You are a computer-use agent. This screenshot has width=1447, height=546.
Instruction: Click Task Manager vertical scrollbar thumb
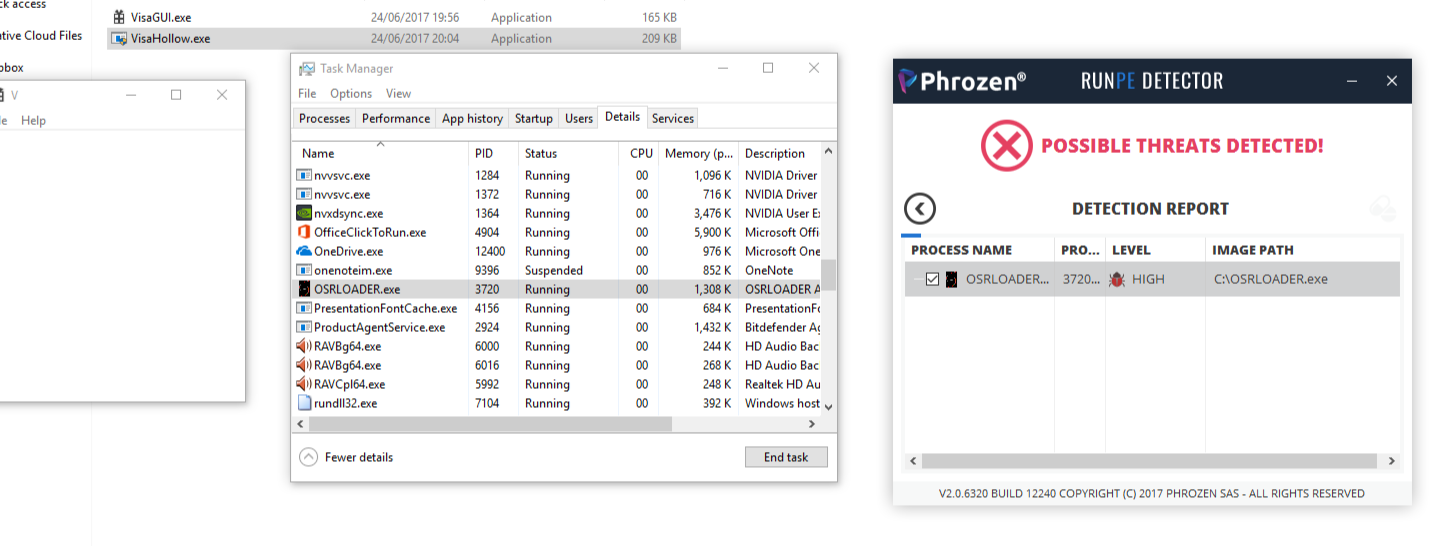click(x=828, y=274)
